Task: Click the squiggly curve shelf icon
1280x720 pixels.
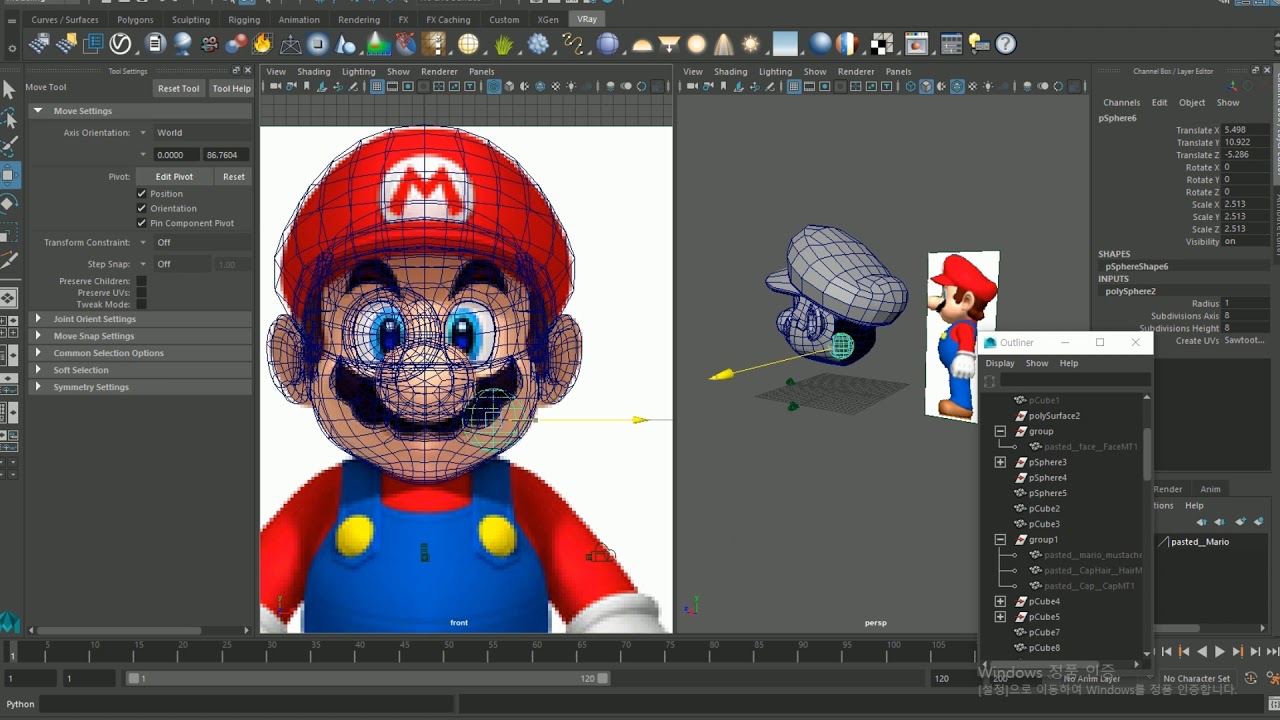Action: coord(573,44)
